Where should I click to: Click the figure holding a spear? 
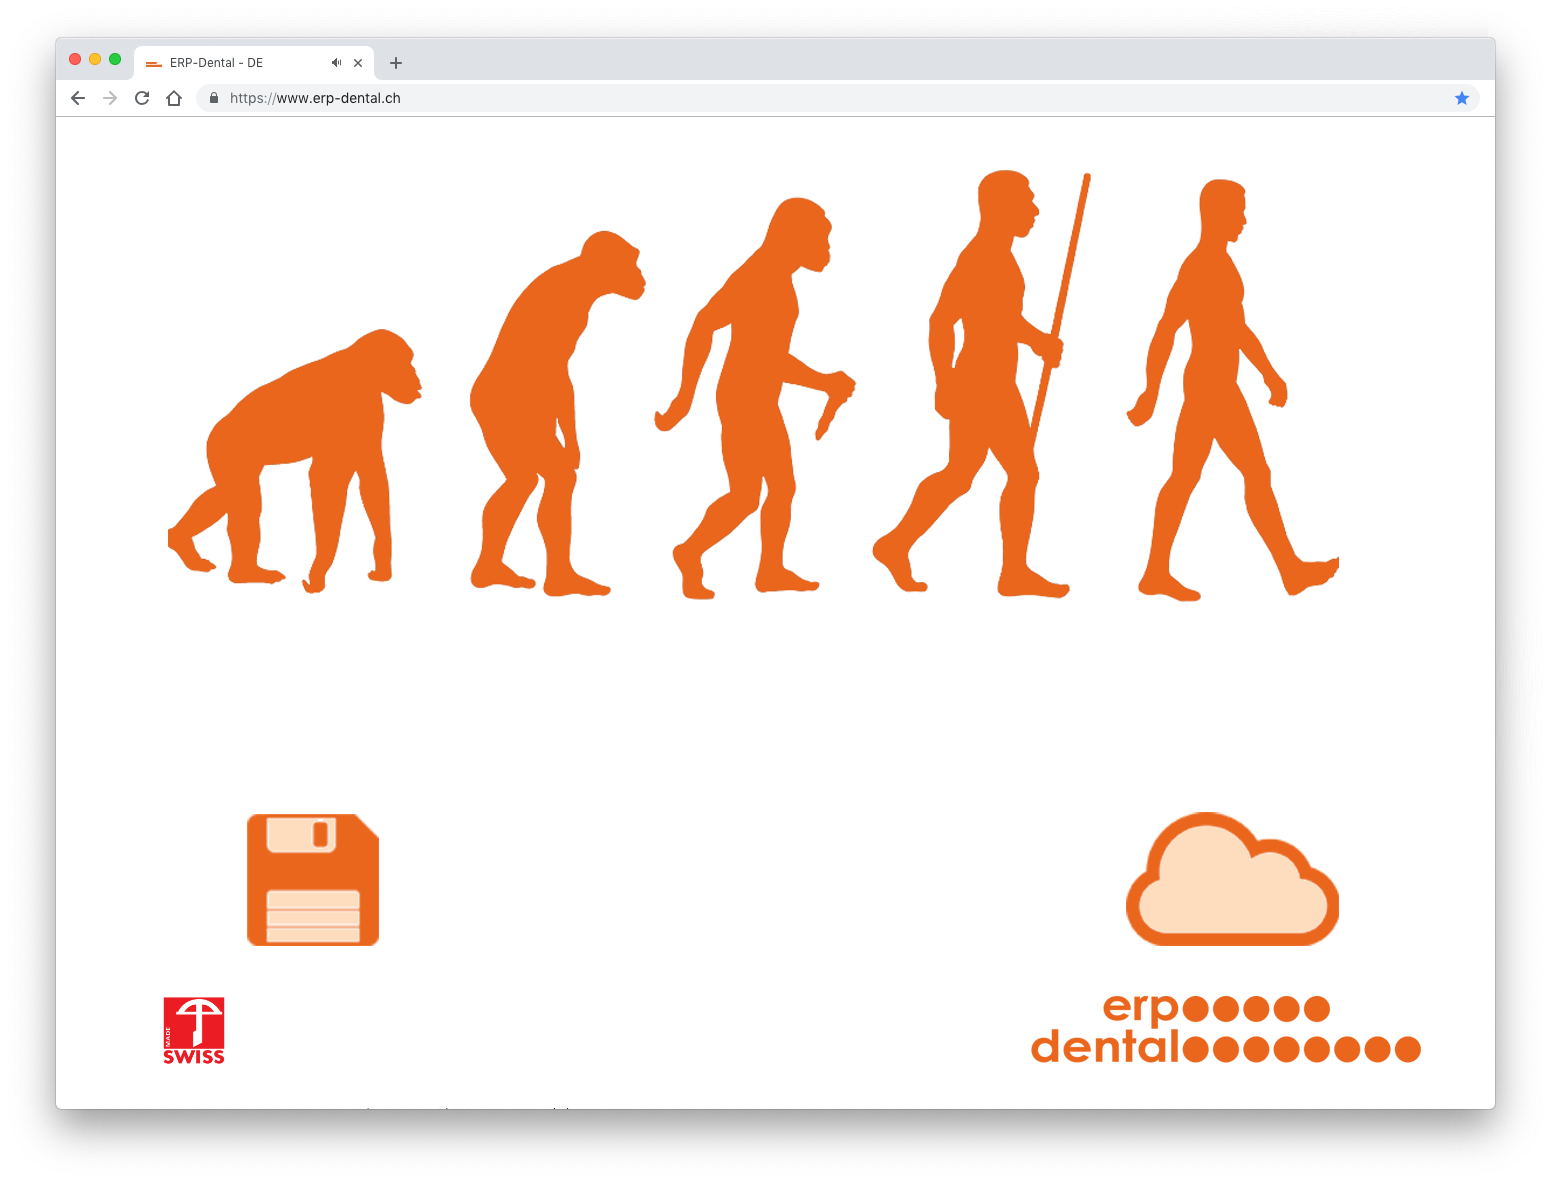(x=982, y=383)
